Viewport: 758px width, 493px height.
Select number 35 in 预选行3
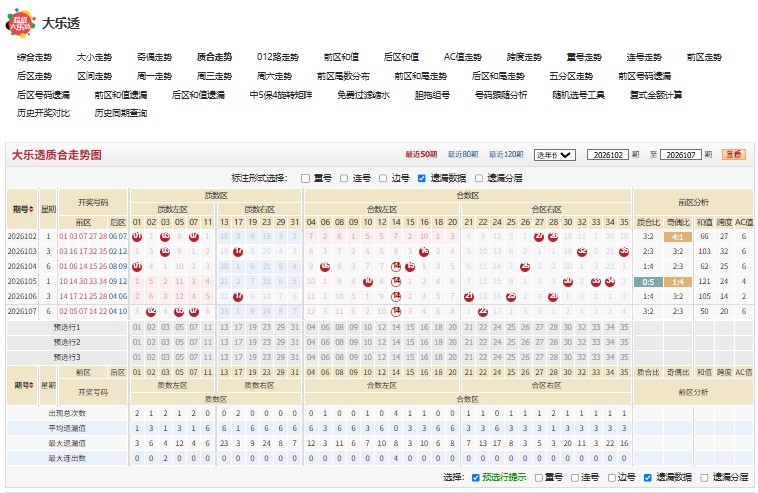pos(624,357)
